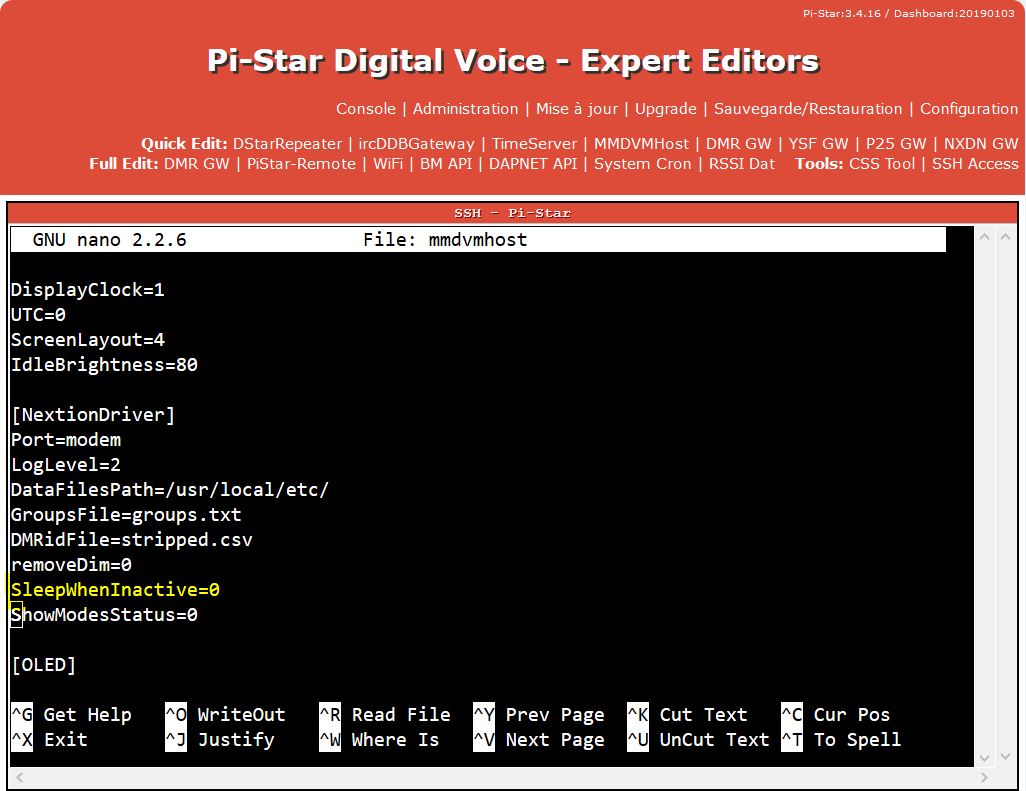Click the DMRidFile=stripped.csv line
Screen dimensions: 1026x791
tap(132, 540)
